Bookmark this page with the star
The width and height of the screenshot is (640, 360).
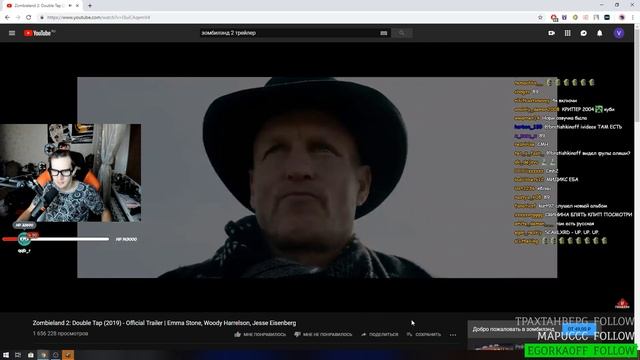pos(540,18)
